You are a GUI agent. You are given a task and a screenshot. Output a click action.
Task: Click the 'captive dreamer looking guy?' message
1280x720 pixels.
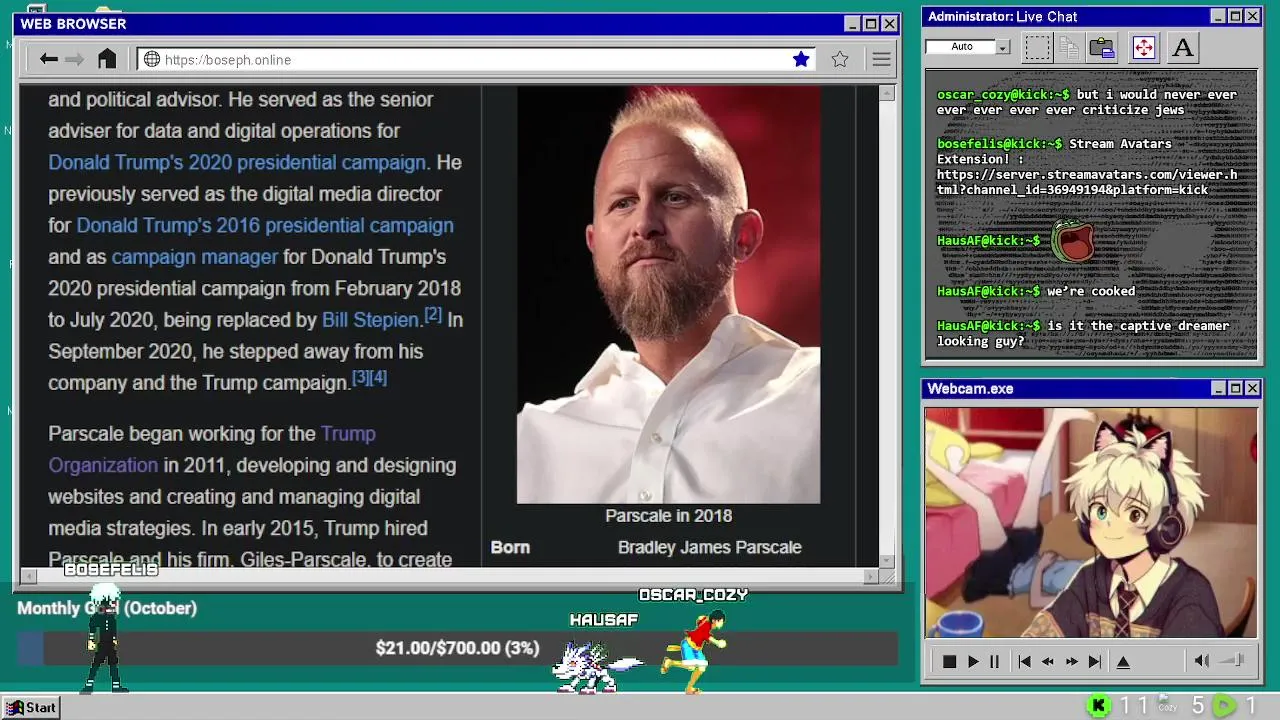[x=1083, y=333]
